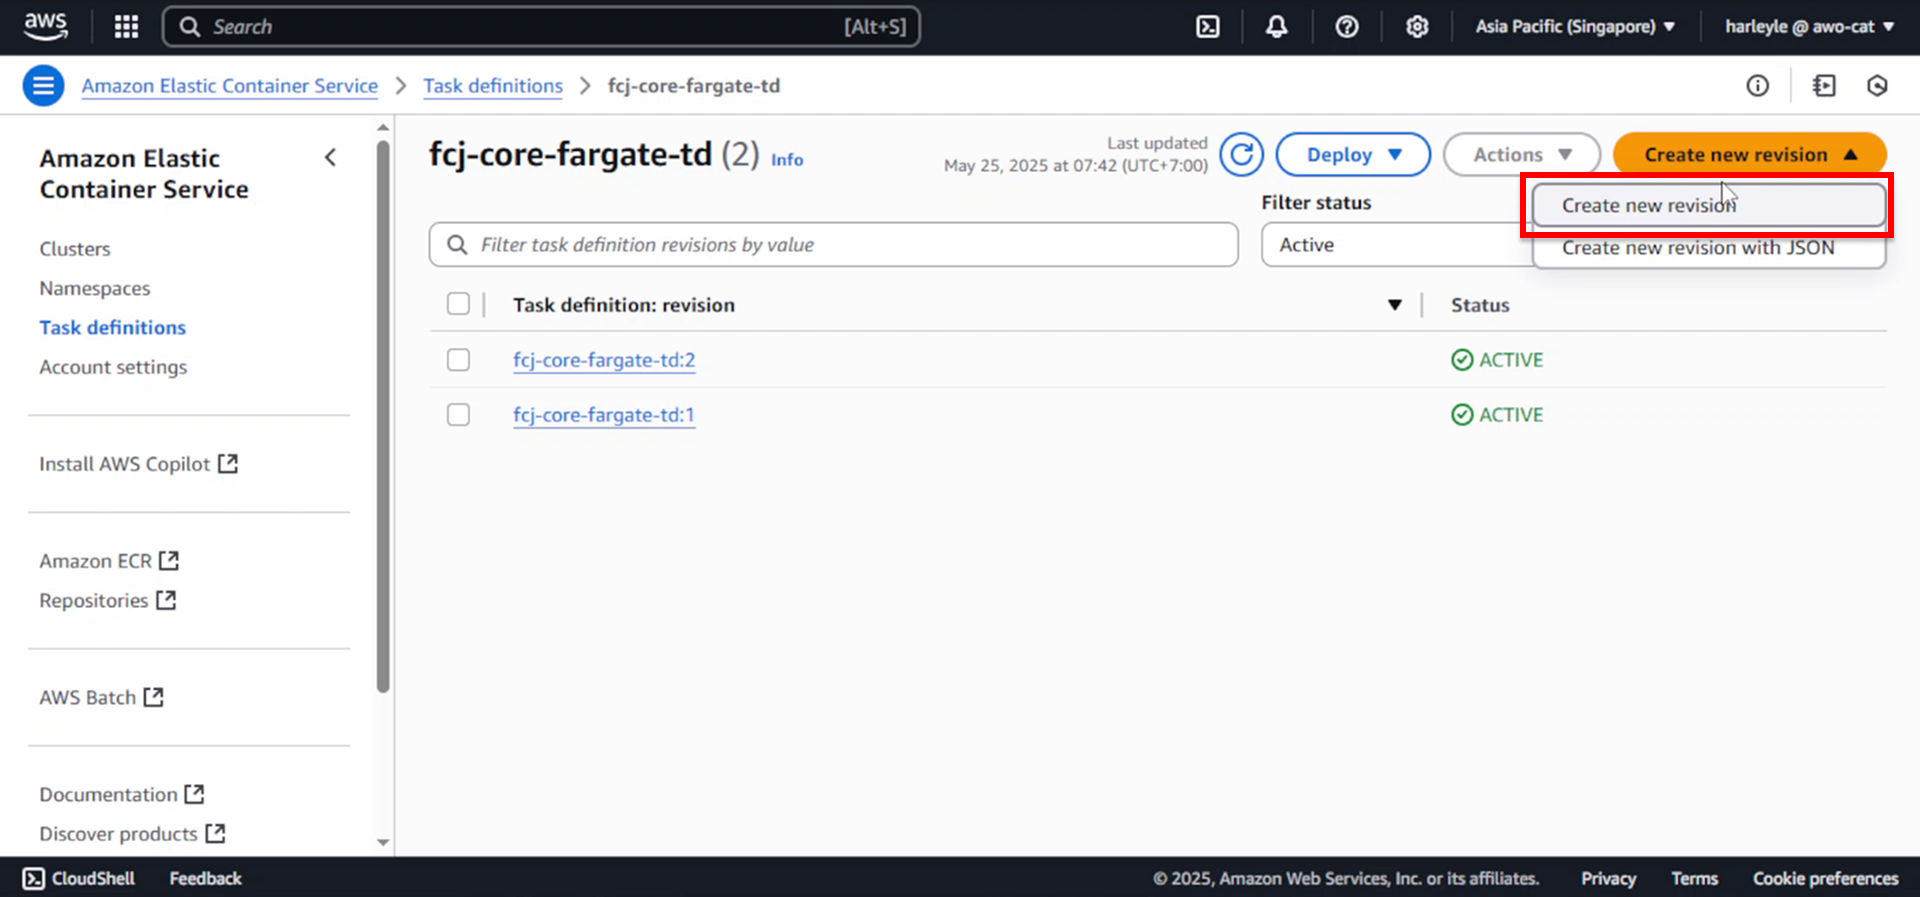Open the fcj-core-fargate-td:2 revision link
Screen dimensions: 1920x897
pos(604,360)
